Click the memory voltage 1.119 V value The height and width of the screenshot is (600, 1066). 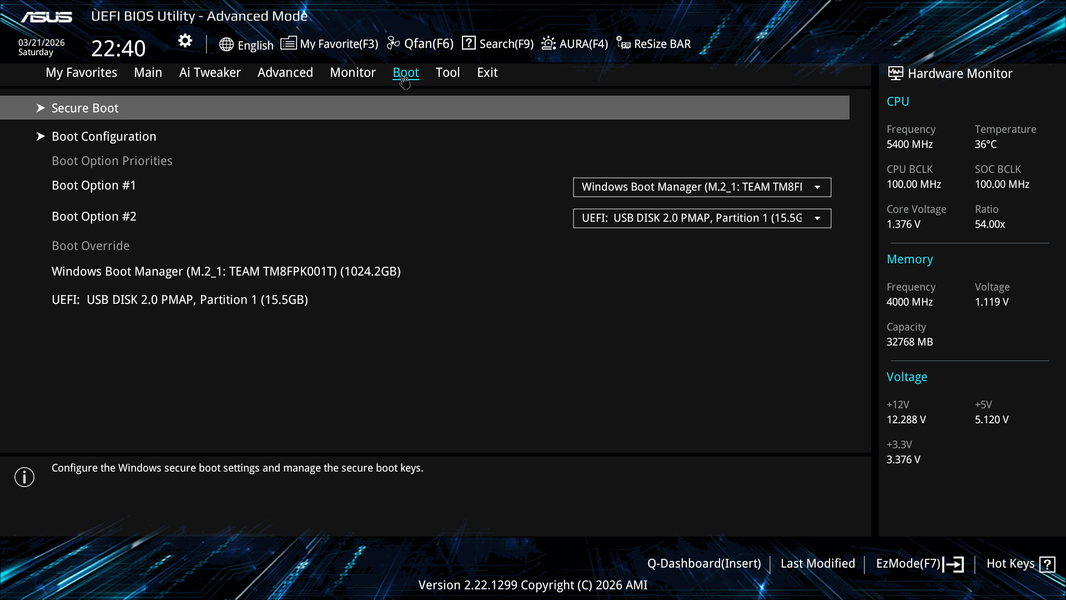coord(992,302)
